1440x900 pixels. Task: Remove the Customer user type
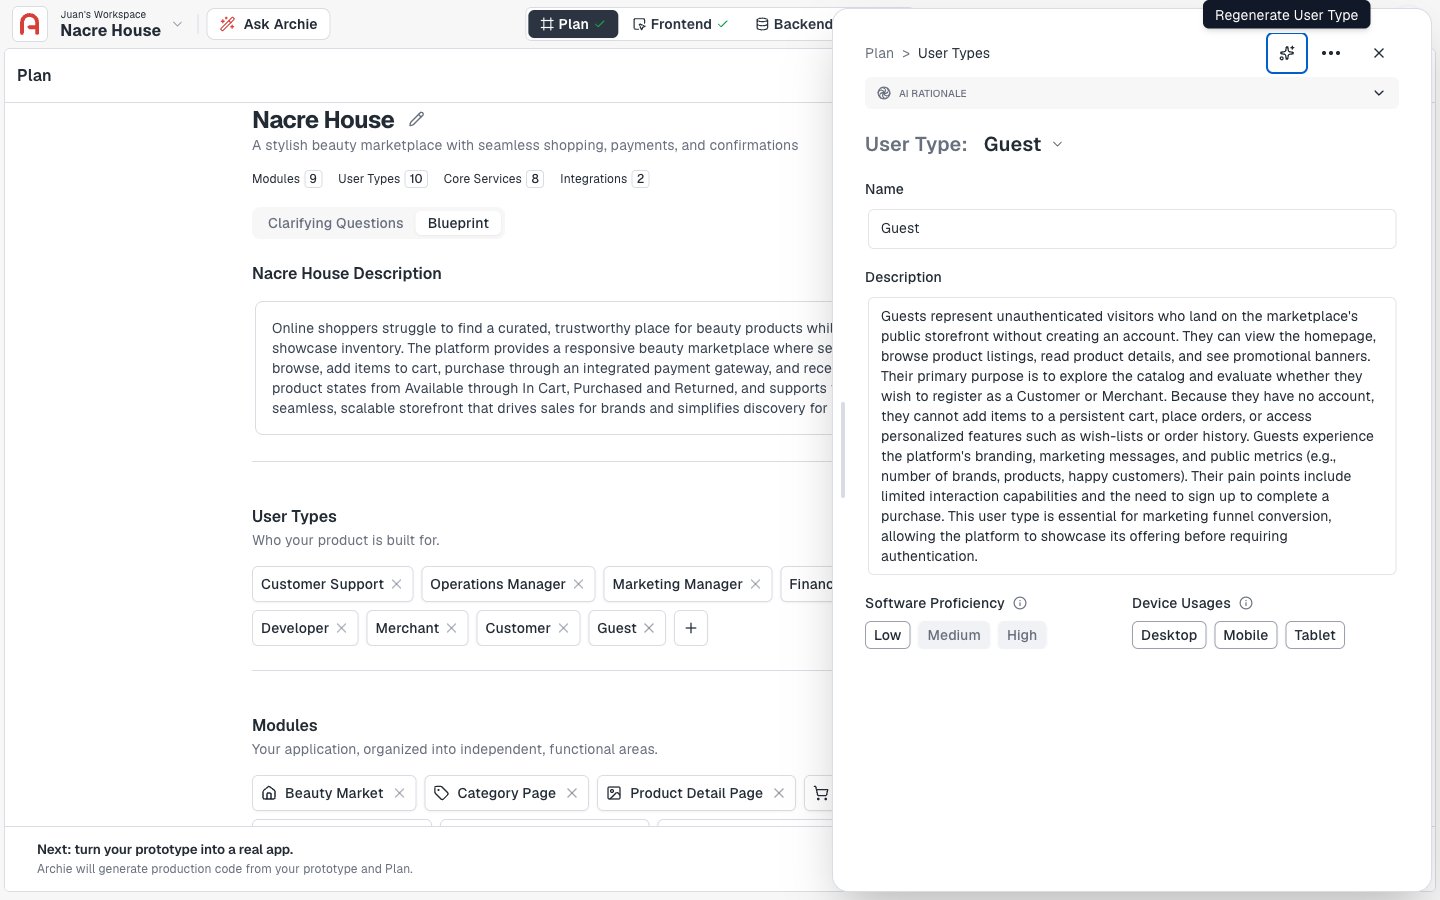point(564,628)
